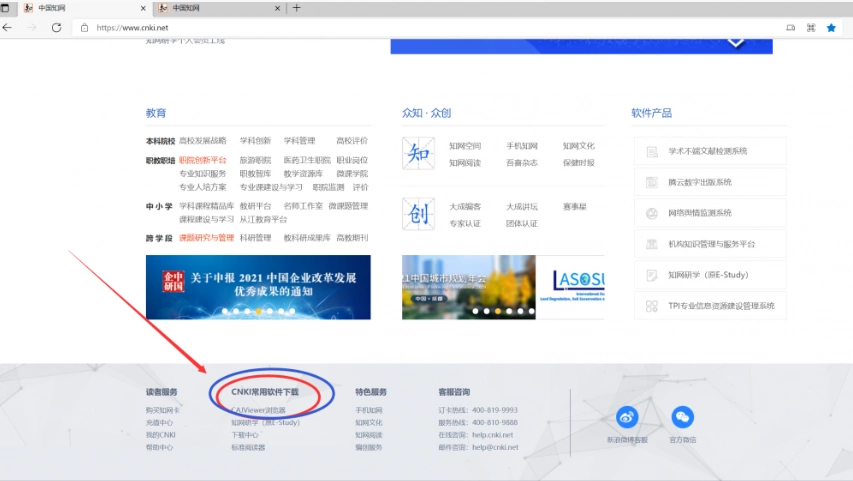This screenshot has width=853, height=481.
Task: Open TPI专业信息资源建设管理系统 link
Action: [x=721, y=306]
